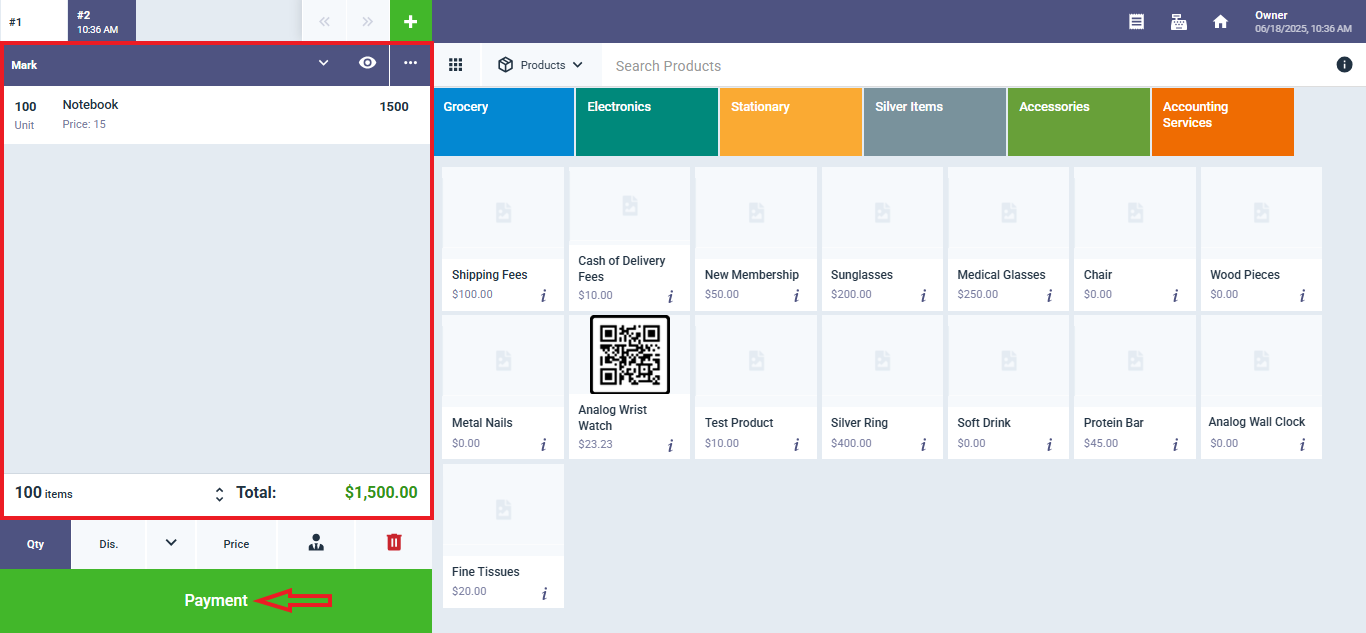Screen dimensions: 1366x633
Task: Choose the orange Stationary category tile
Action: pyautogui.click(x=790, y=122)
